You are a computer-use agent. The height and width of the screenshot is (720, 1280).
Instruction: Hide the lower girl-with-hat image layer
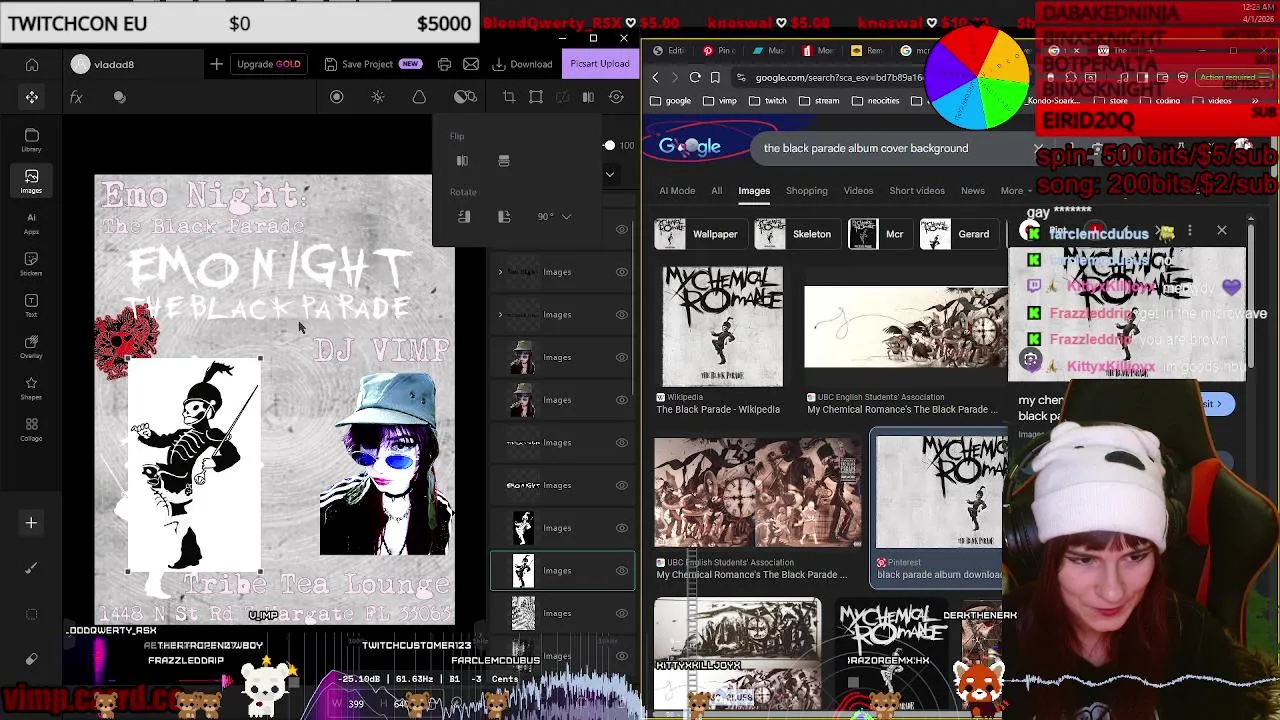(622, 400)
